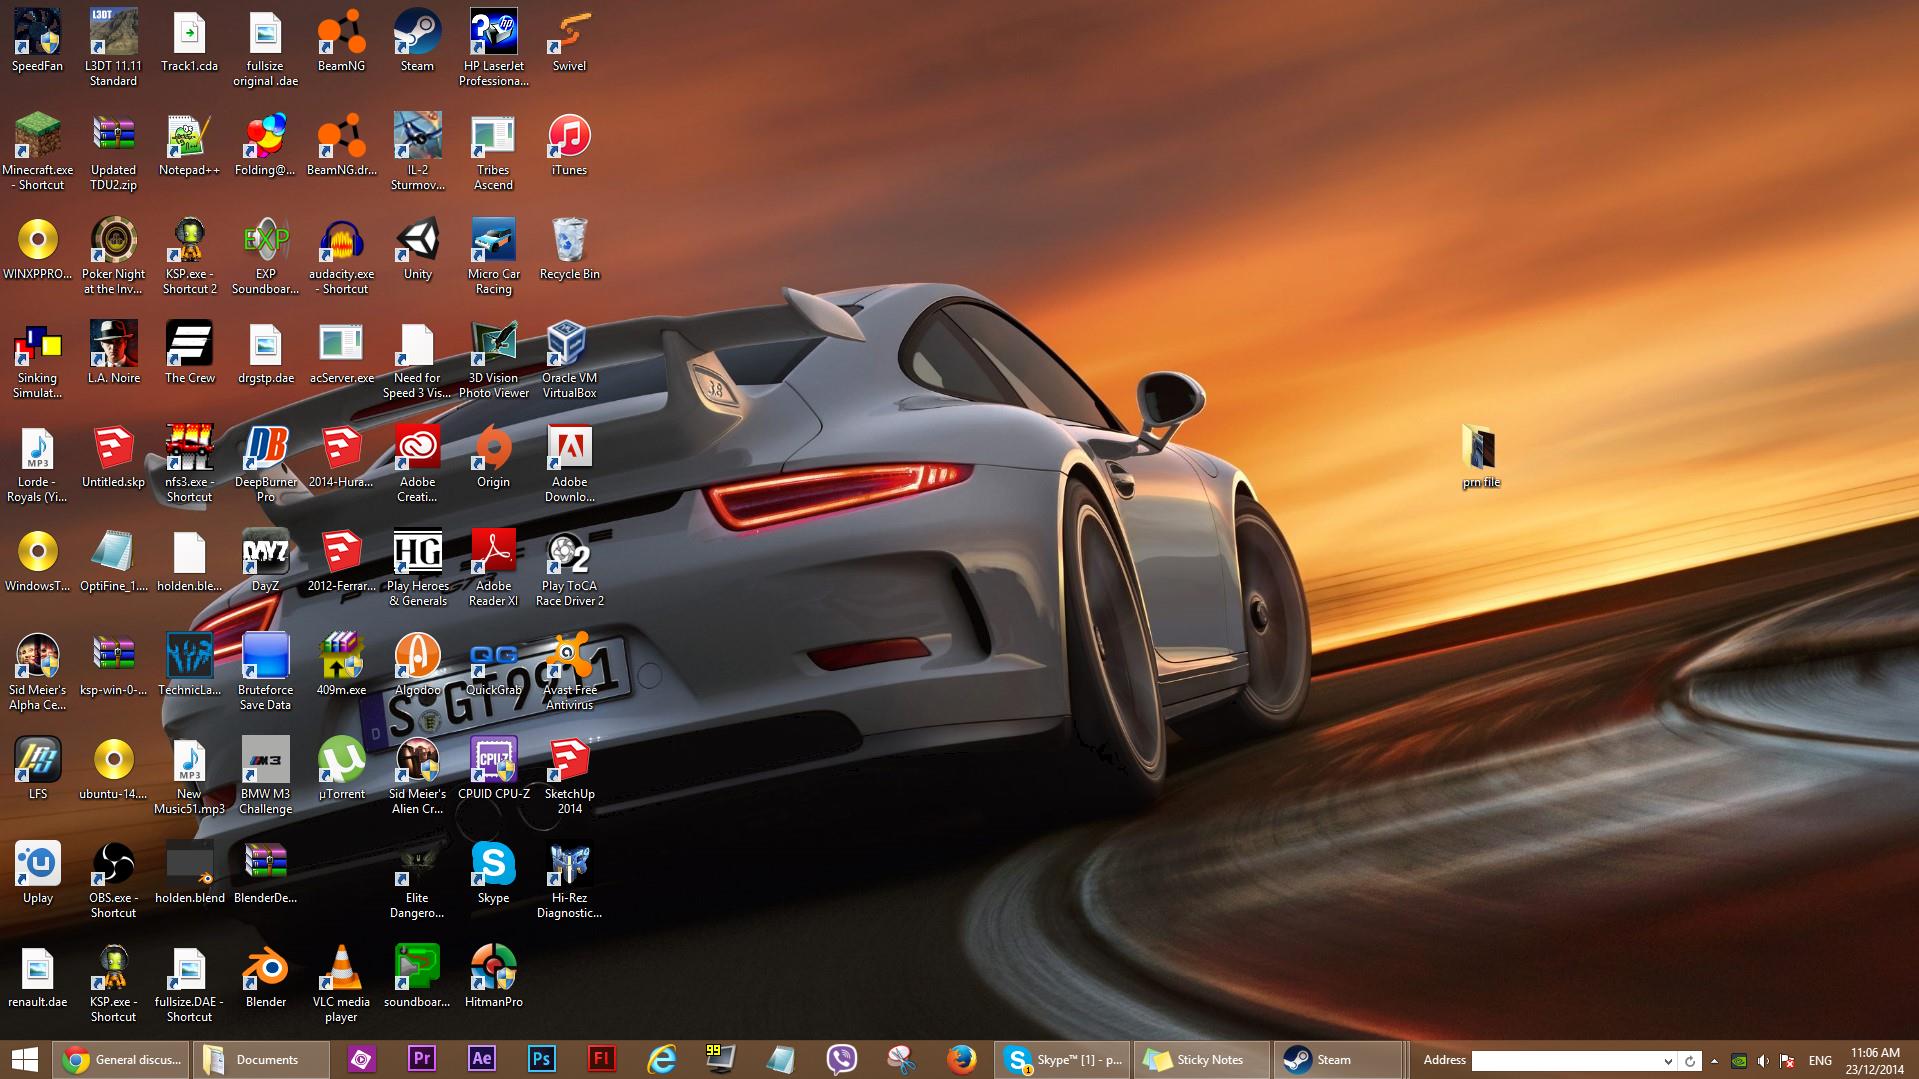Open the Blender desktop shortcut
Image resolution: width=1919 pixels, height=1079 pixels.
265,977
